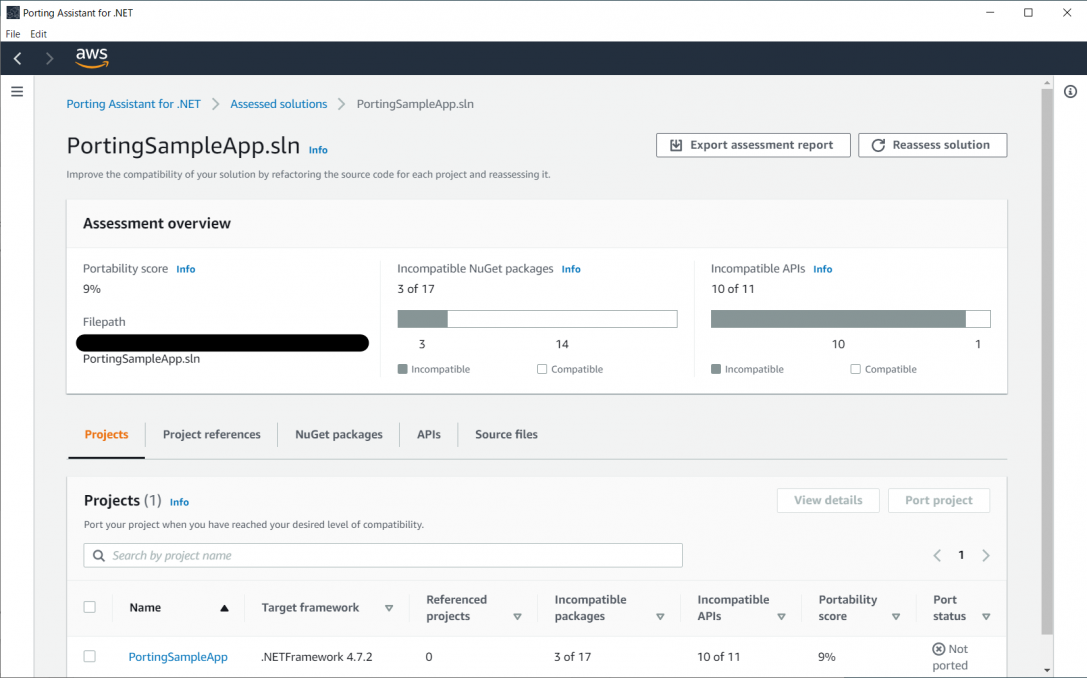Click the Incompatible APIs progress bar
Screen dimensions: 1087x678
850,319
